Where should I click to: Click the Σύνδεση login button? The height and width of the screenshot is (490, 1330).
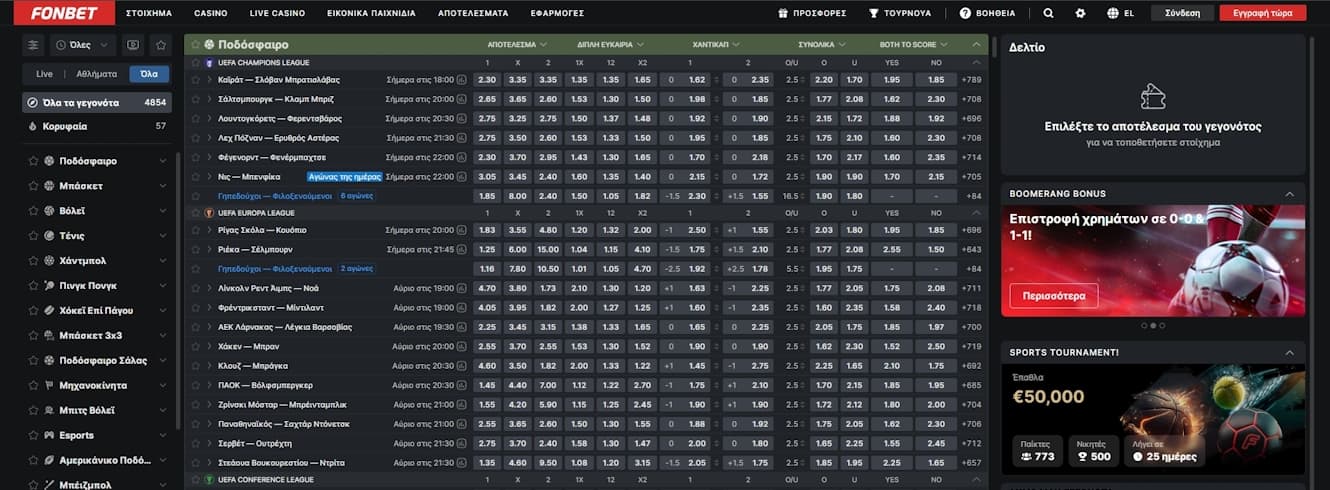(1182, 14)
